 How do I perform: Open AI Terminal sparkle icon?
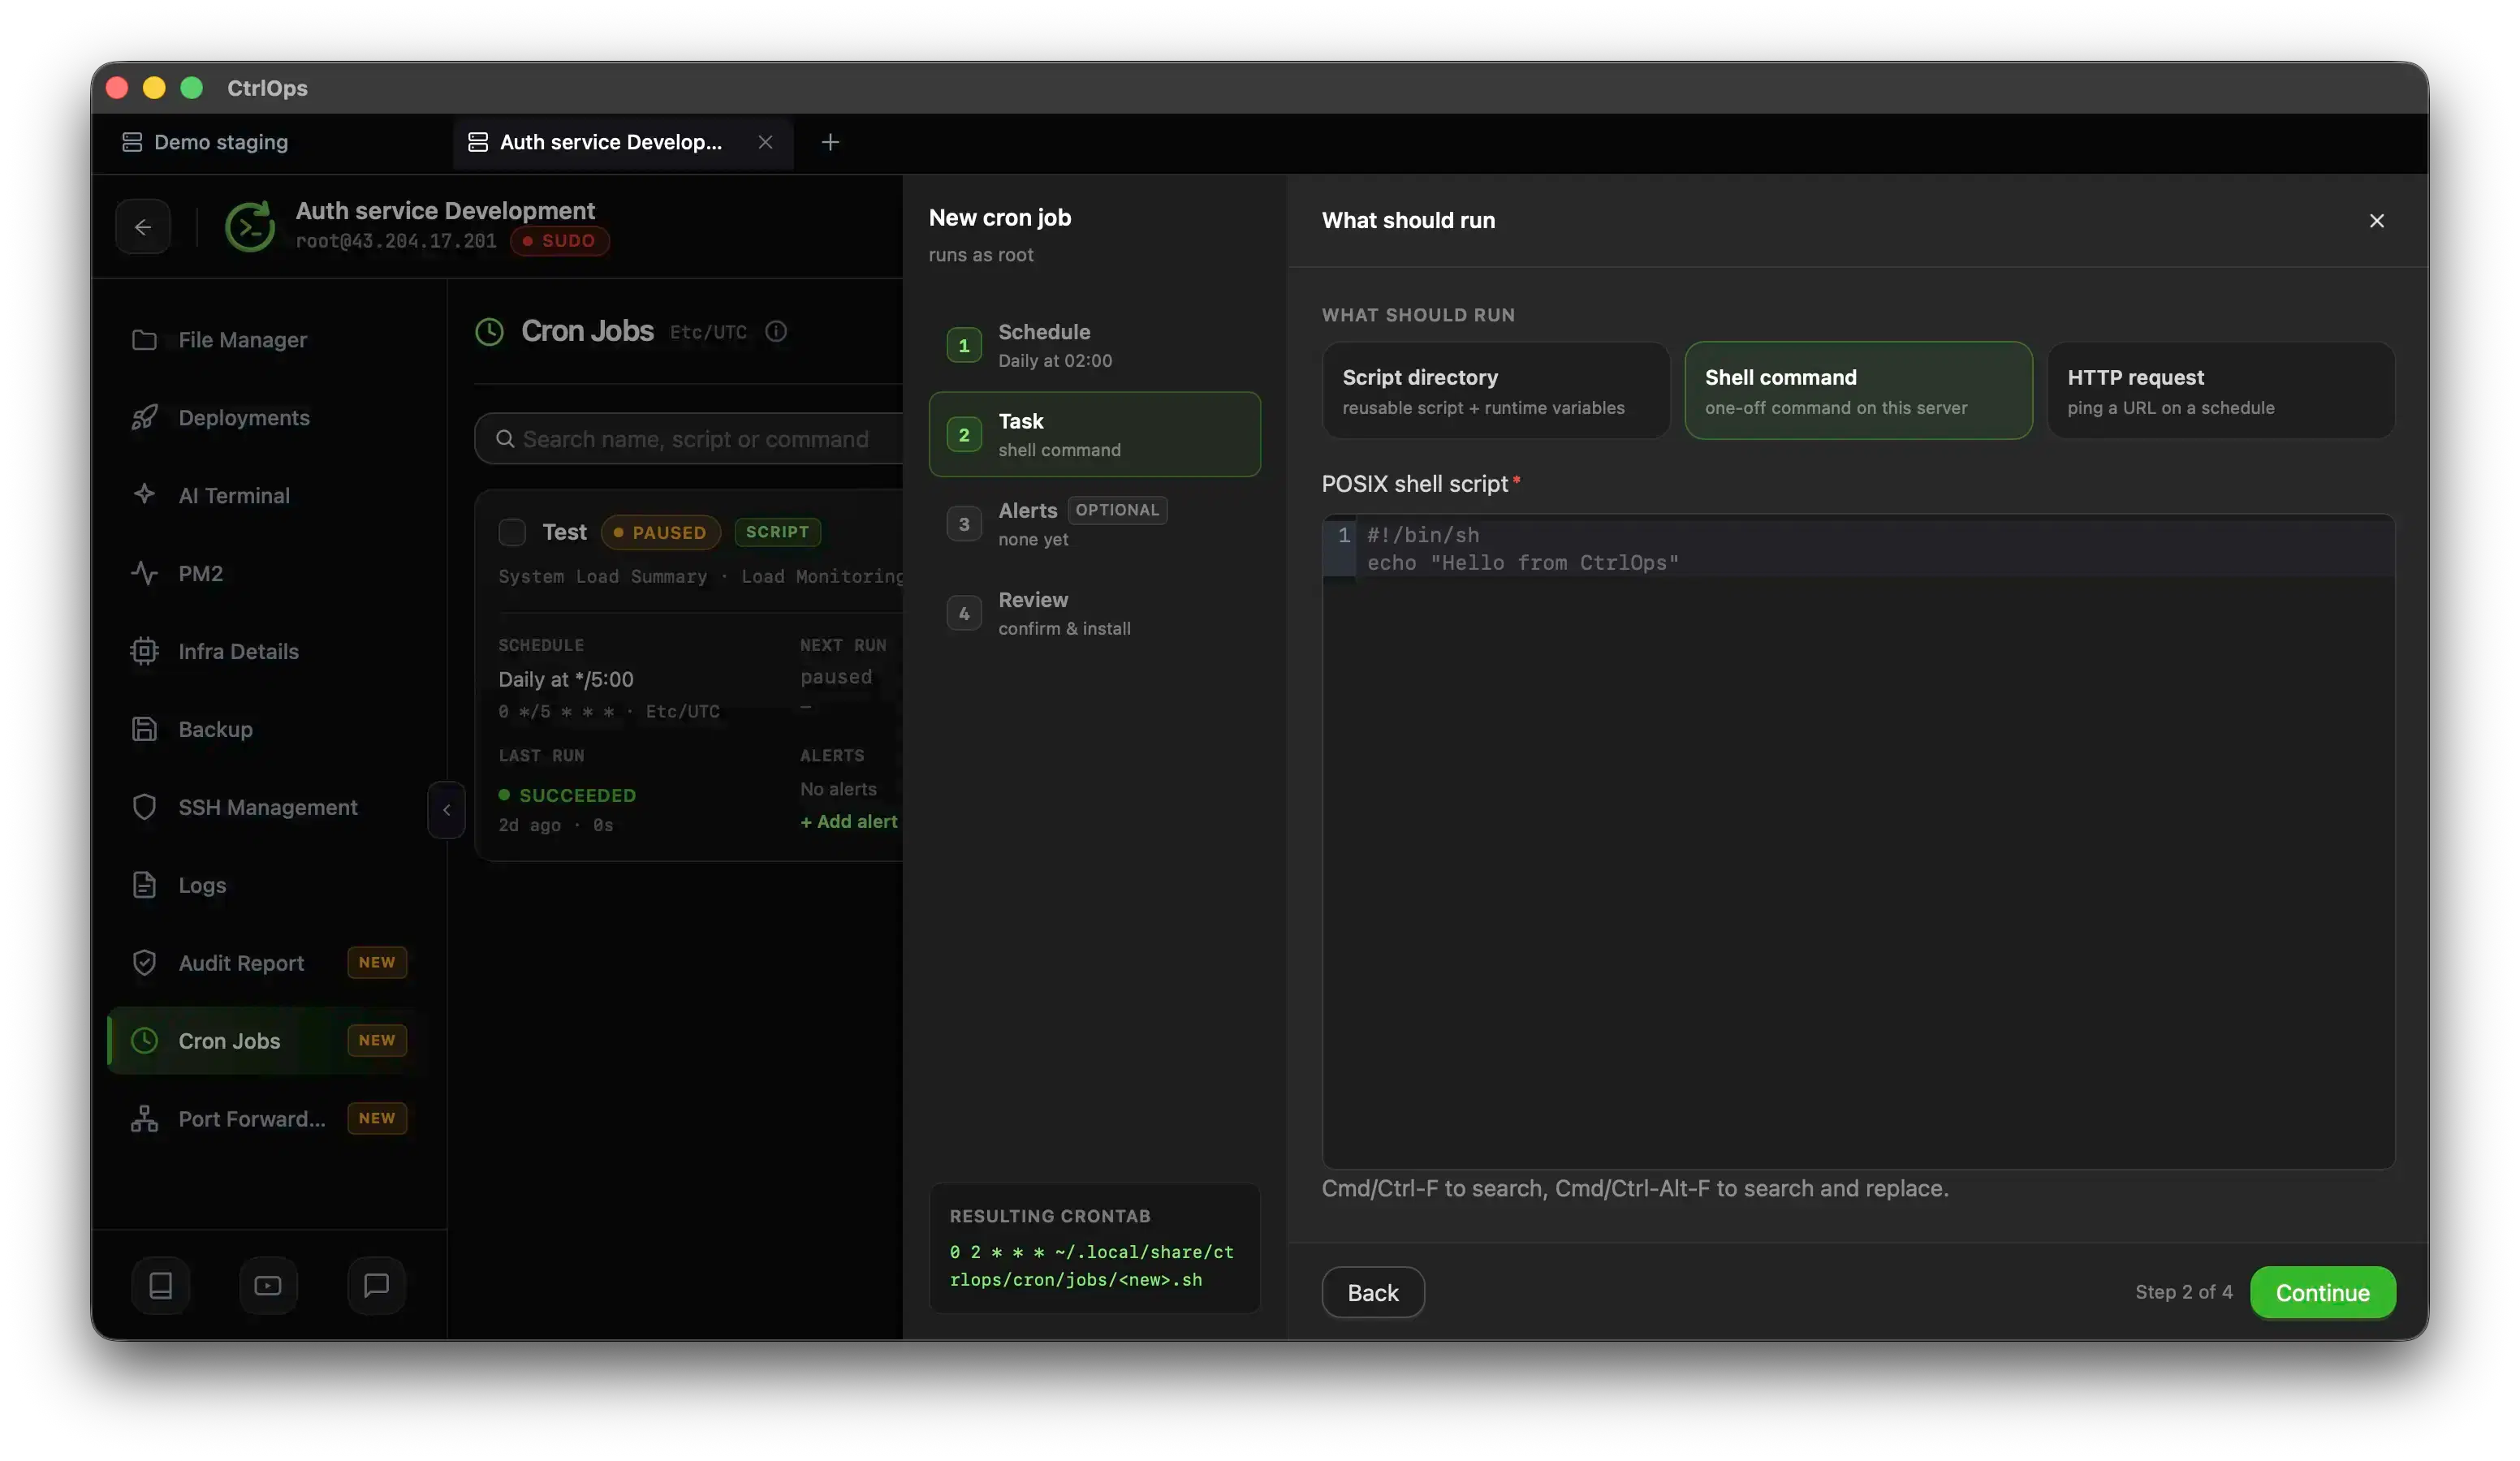pos(144,495)
